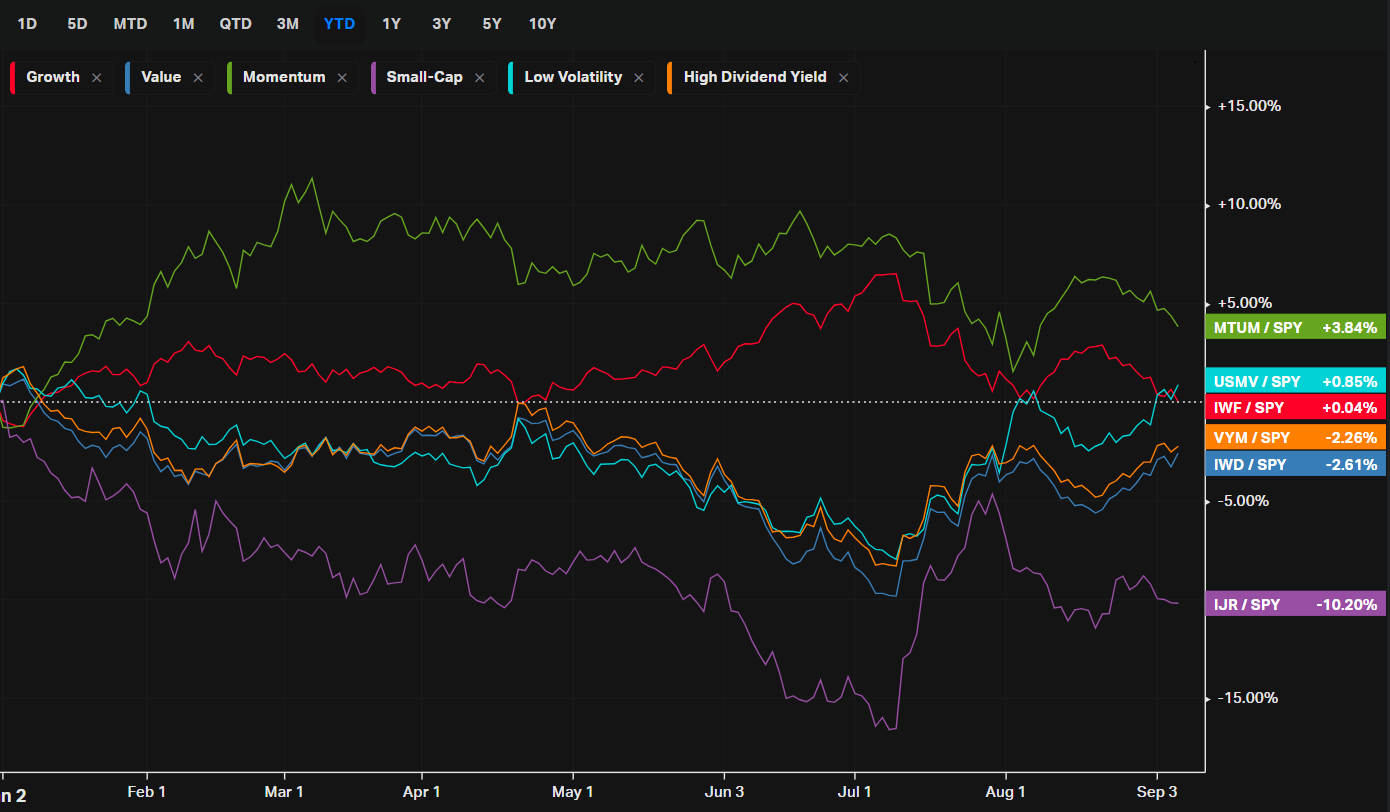Click the IJR / SPY -10.20% label
This screenshot has width=1390, height=812.
[1296, 604]
